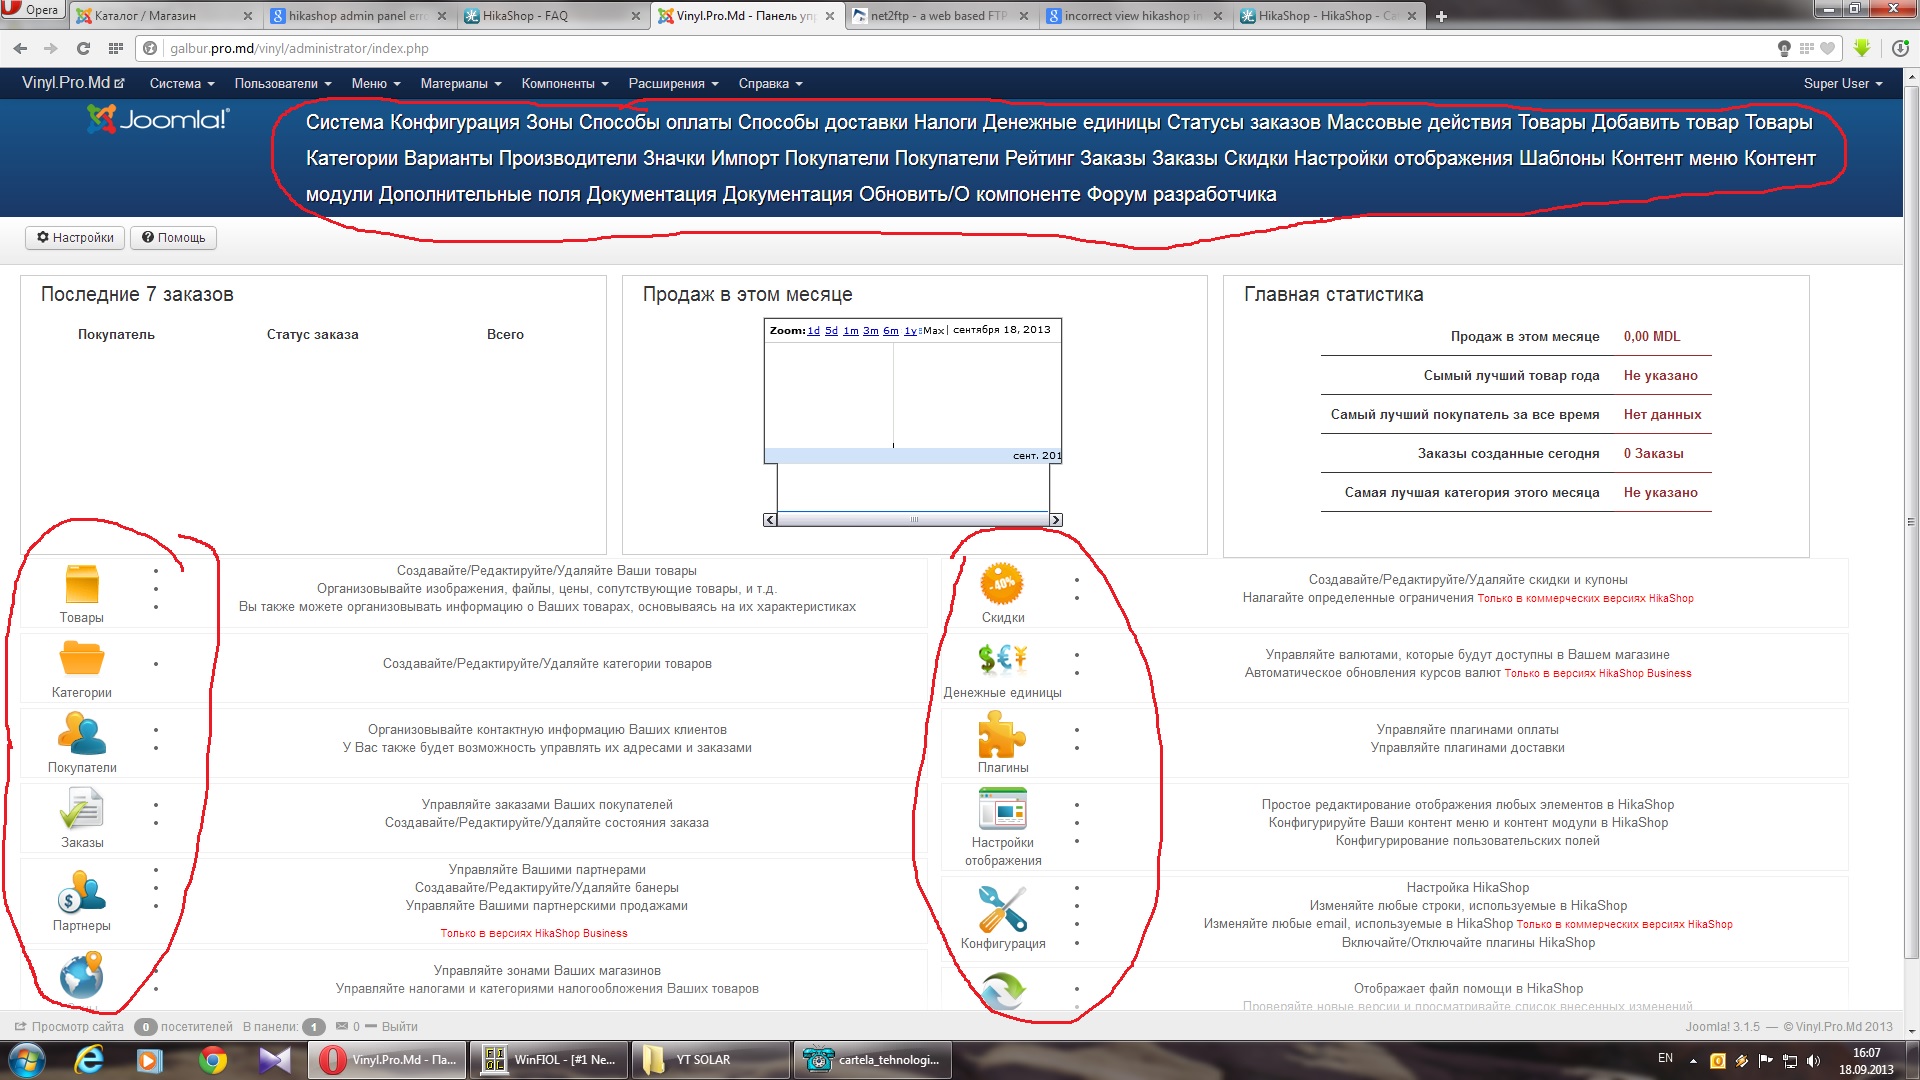Open the Заказы orders icon

click(82, 810)
